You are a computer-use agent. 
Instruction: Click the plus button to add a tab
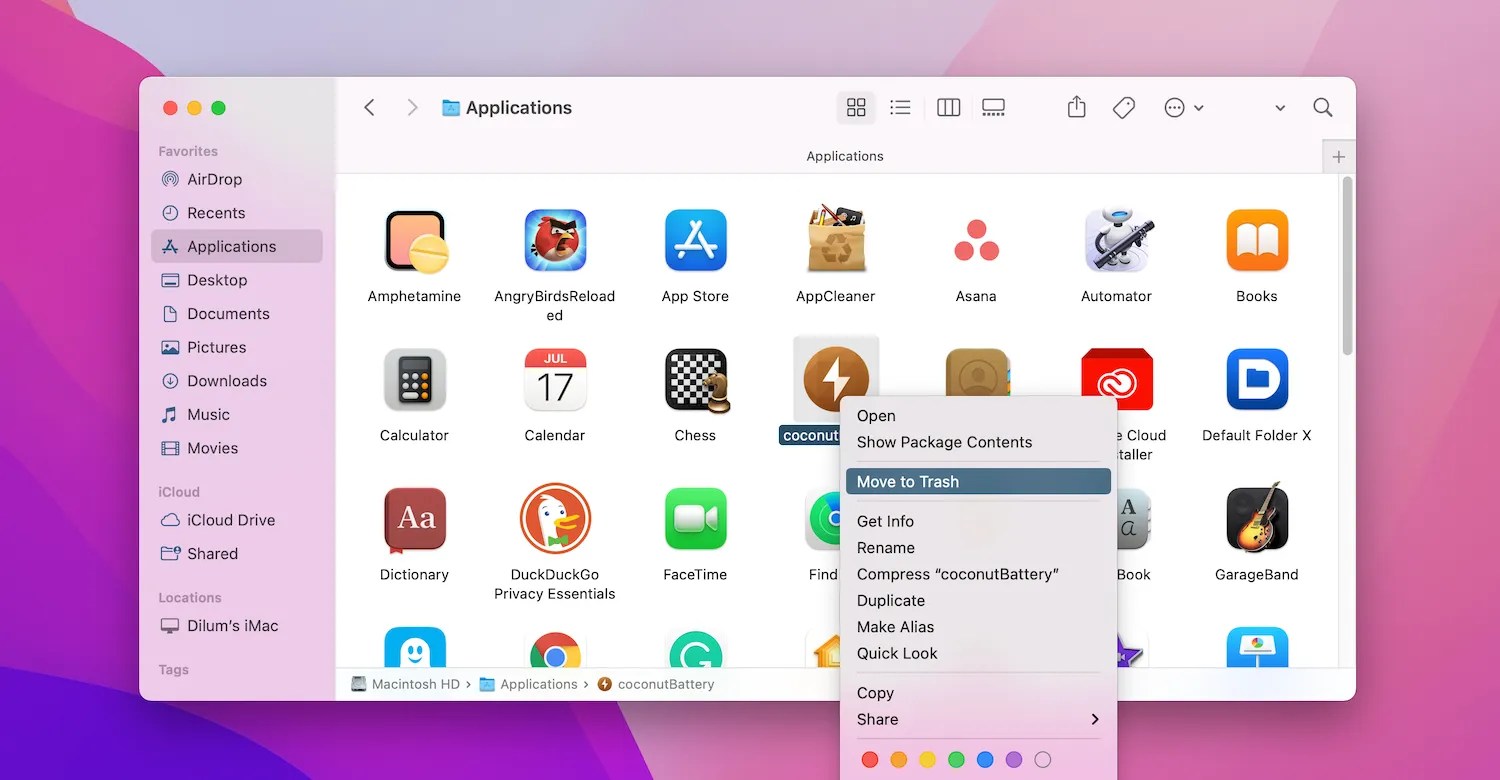click(1338, 156)
